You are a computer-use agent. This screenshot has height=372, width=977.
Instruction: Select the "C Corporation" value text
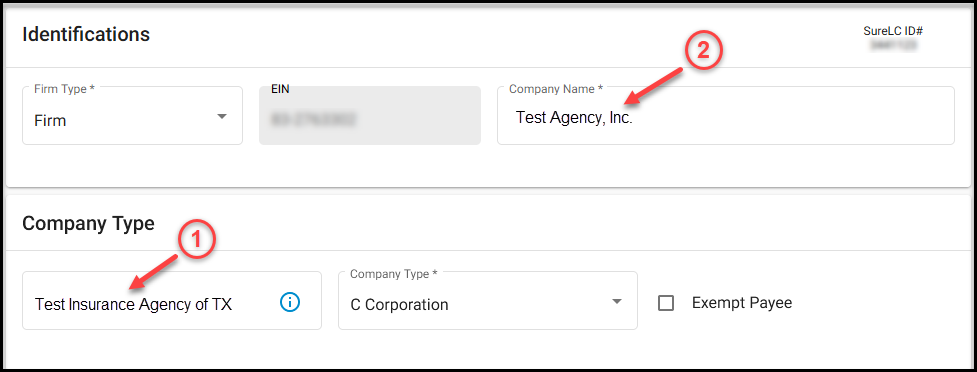399,305
